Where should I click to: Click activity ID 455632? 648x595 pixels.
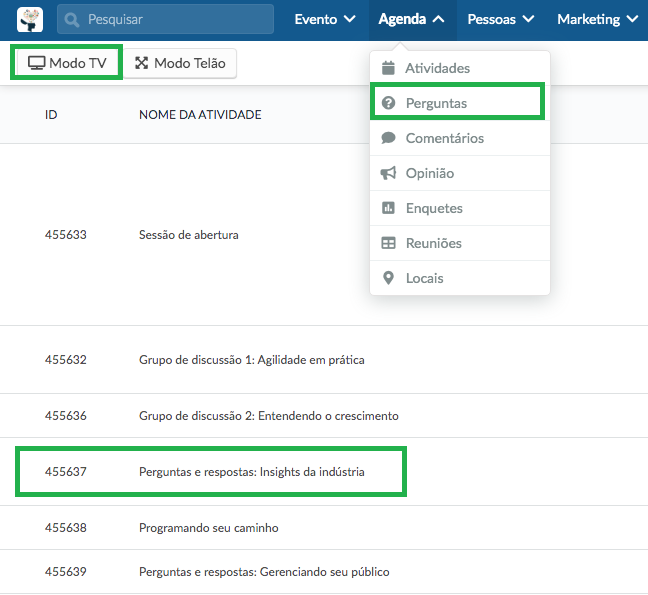click(66, 359)
